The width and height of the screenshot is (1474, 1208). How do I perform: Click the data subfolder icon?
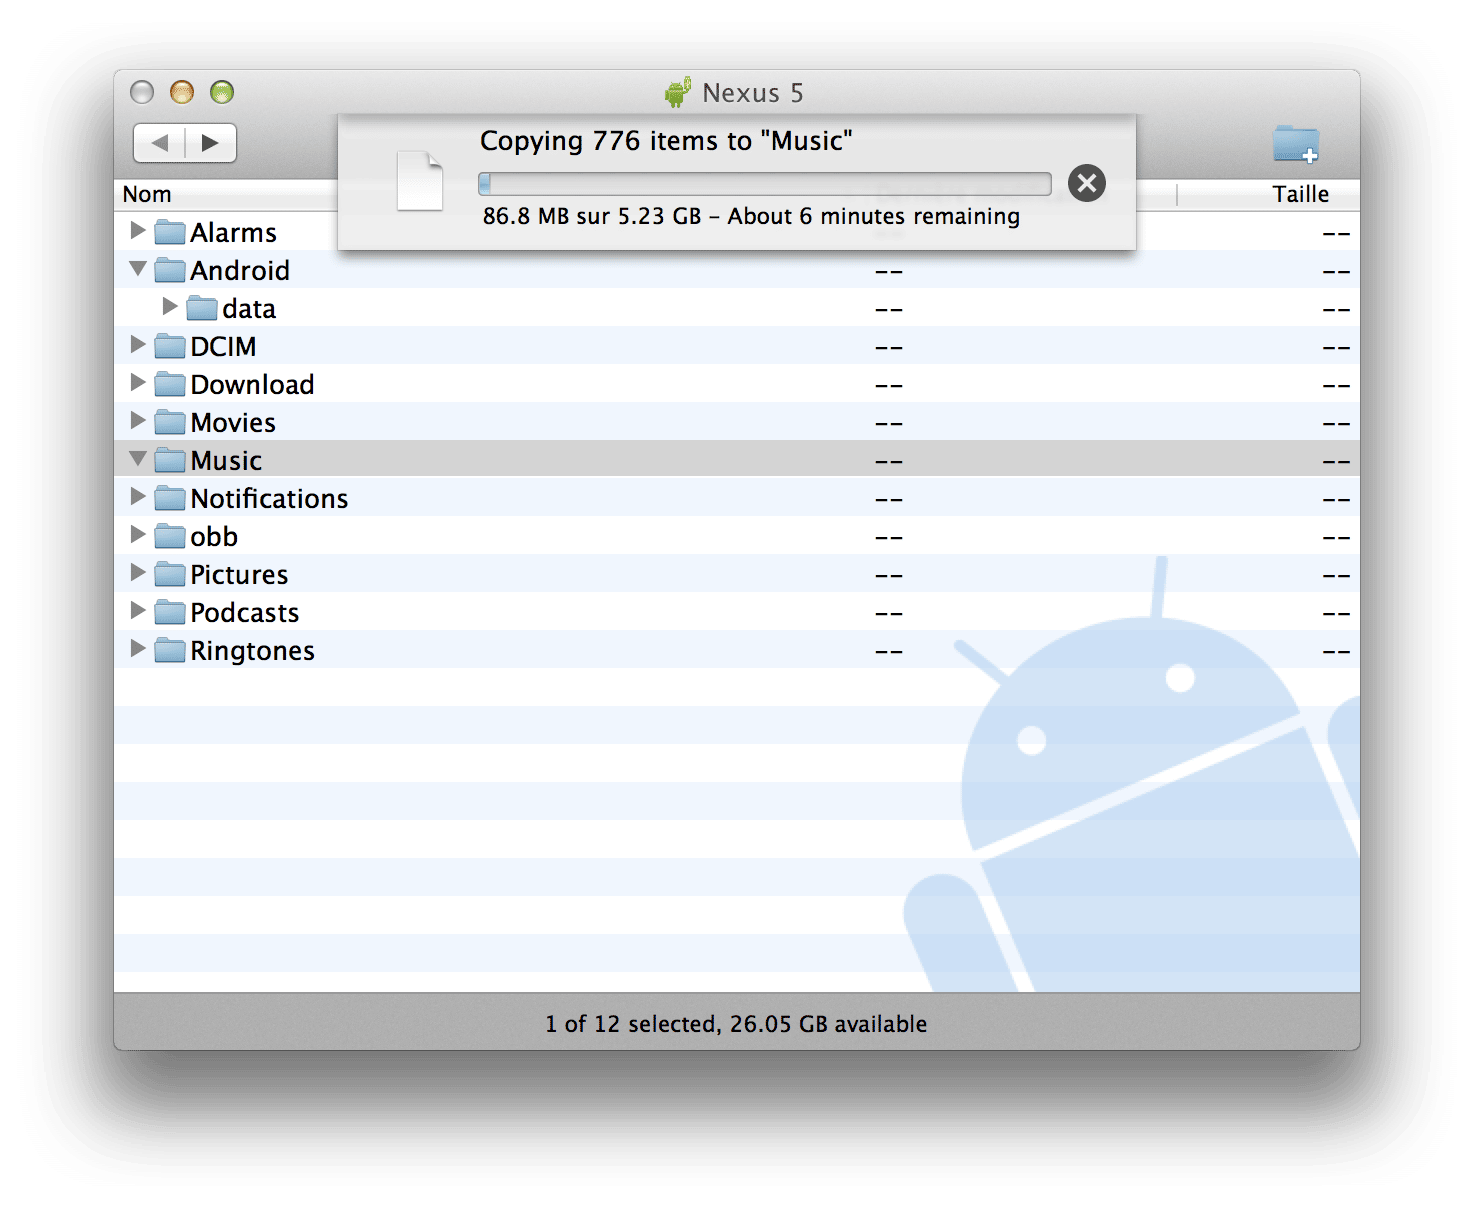coord(202,309)
